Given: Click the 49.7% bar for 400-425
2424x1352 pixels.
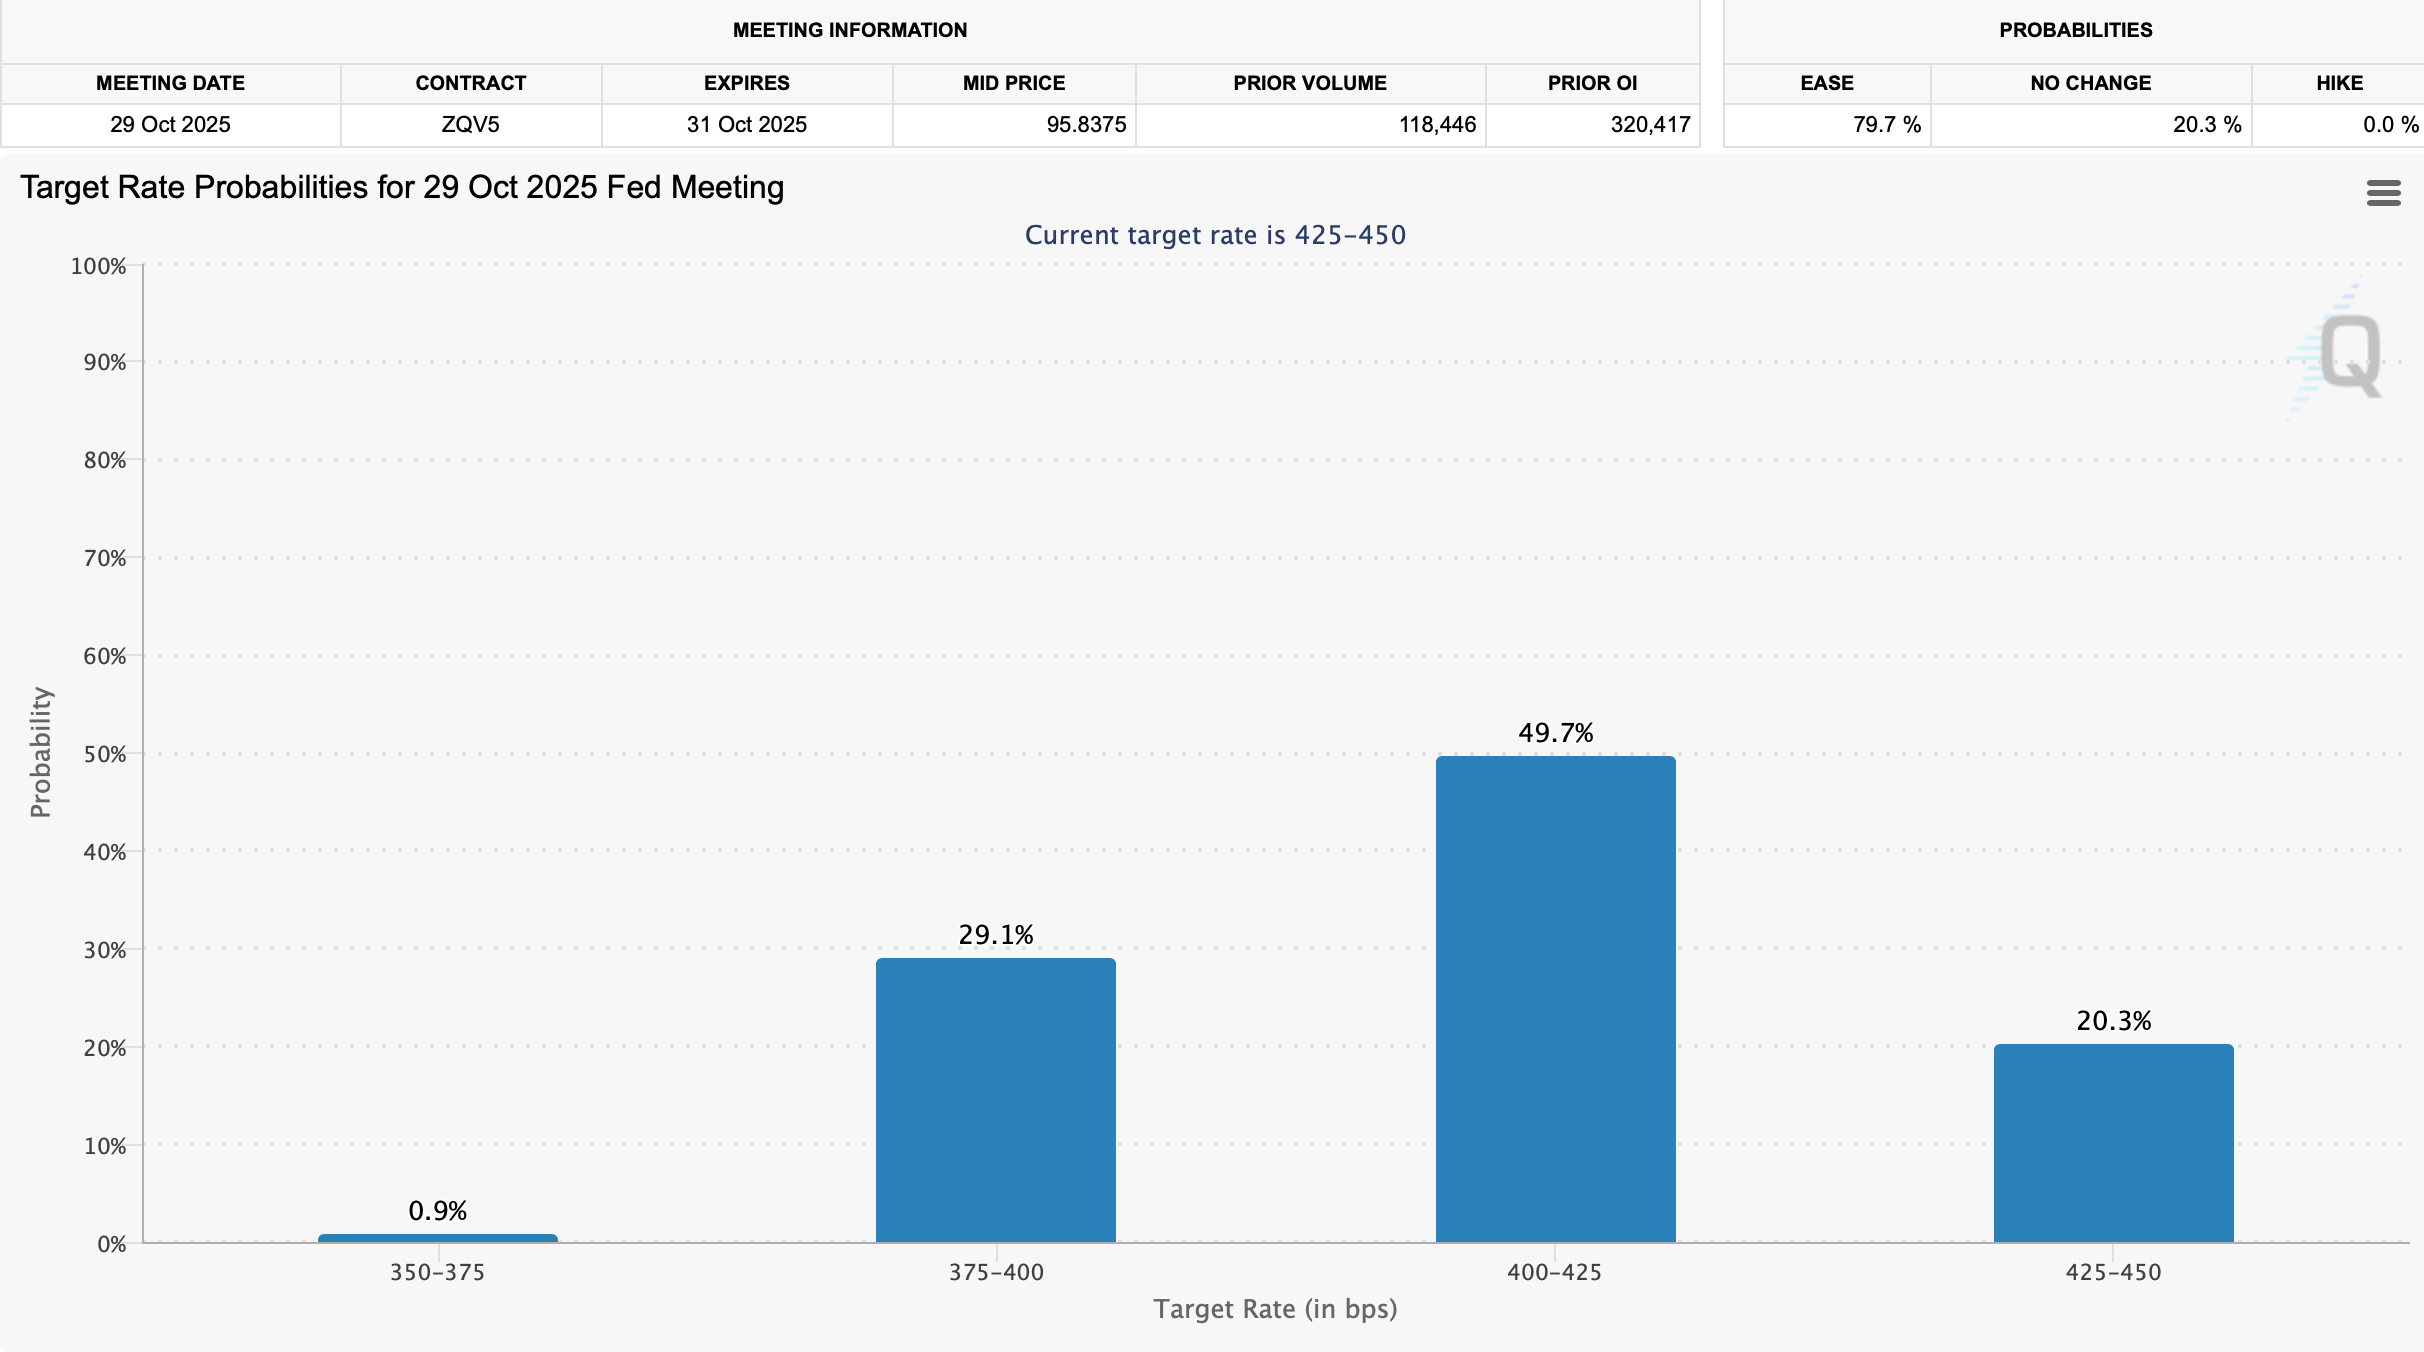Looking at the screenshot, I should (x=1555, y=998).
